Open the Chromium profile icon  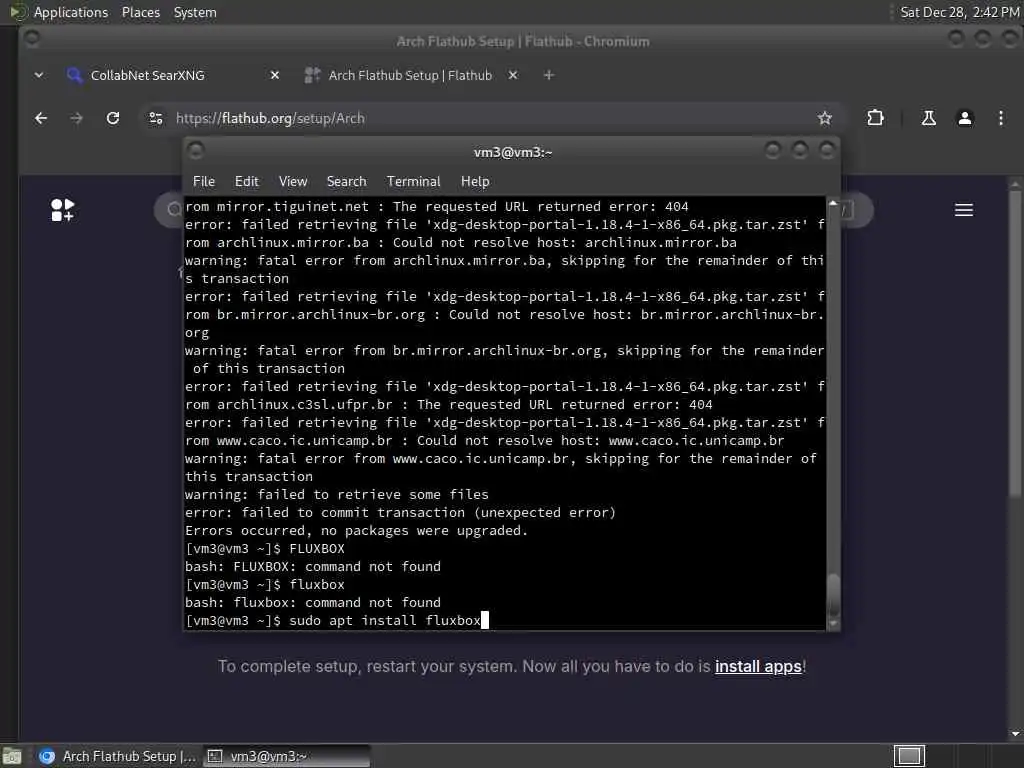click(x=965, y=118)
